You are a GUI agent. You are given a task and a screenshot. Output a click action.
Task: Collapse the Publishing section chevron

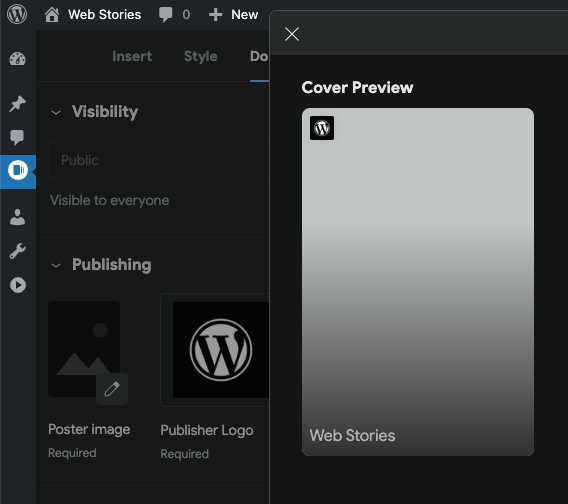coord(56,266)
